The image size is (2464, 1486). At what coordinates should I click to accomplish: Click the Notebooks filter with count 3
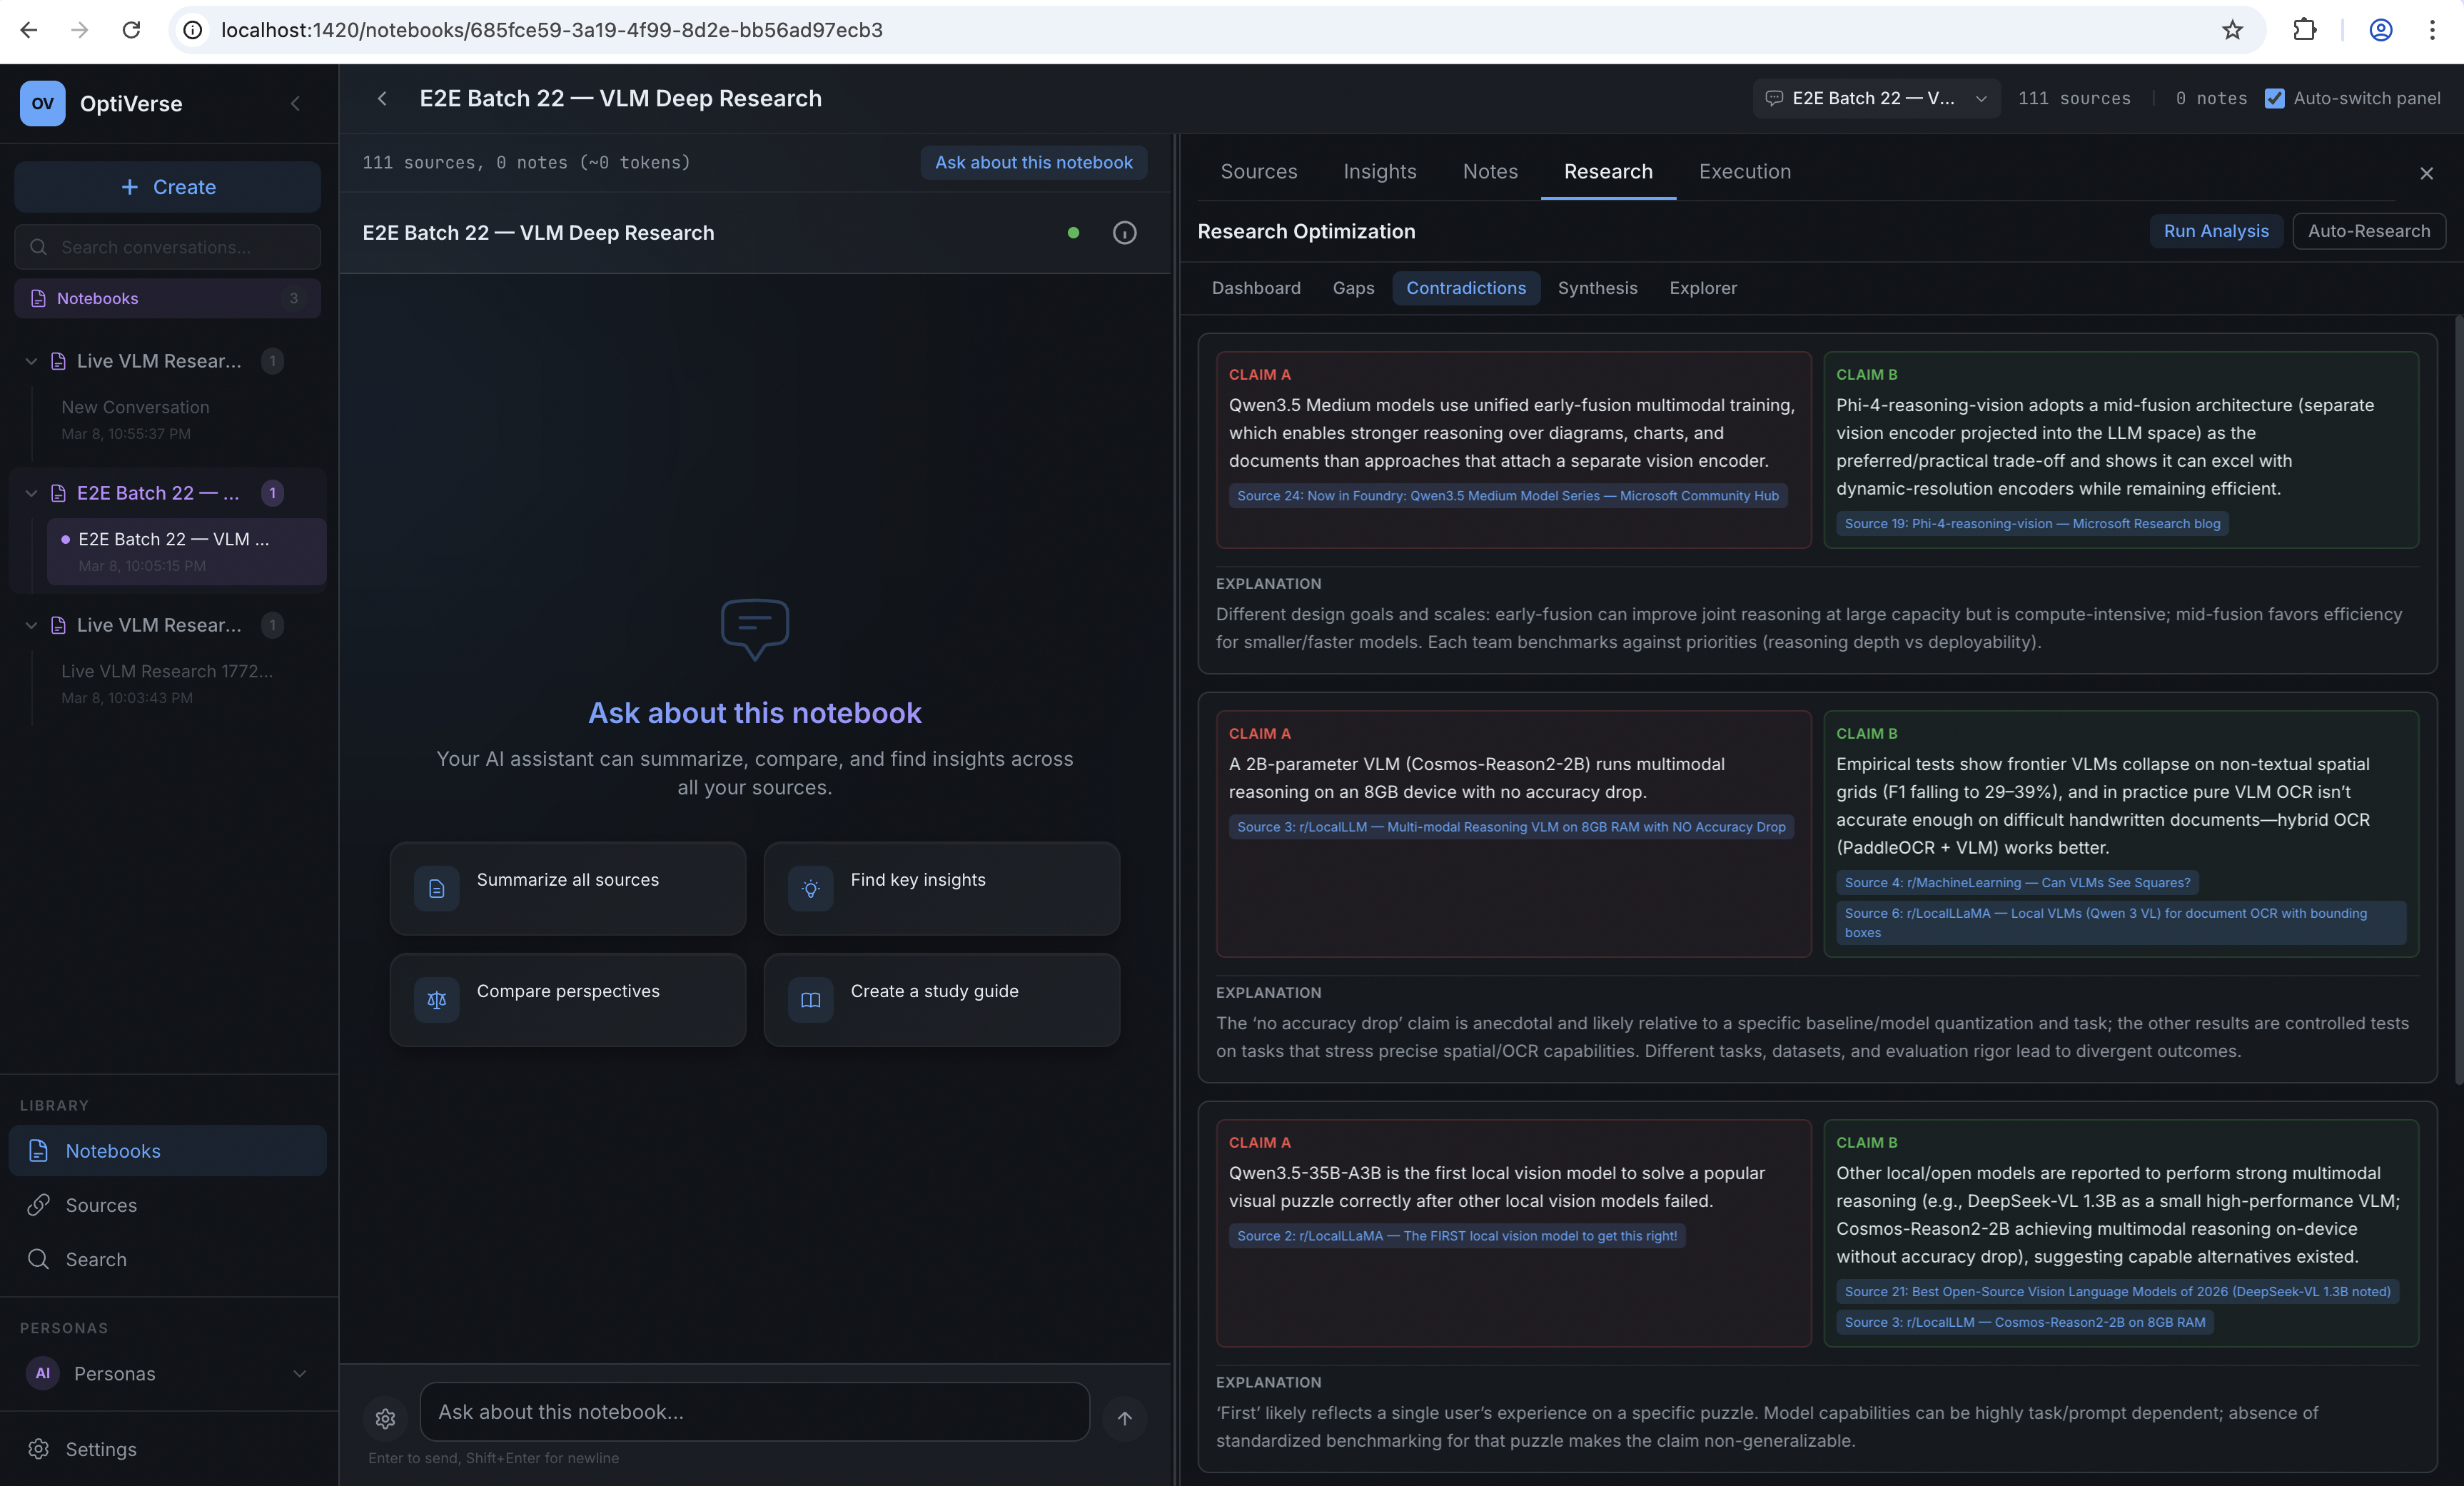[x=167, y=298]
